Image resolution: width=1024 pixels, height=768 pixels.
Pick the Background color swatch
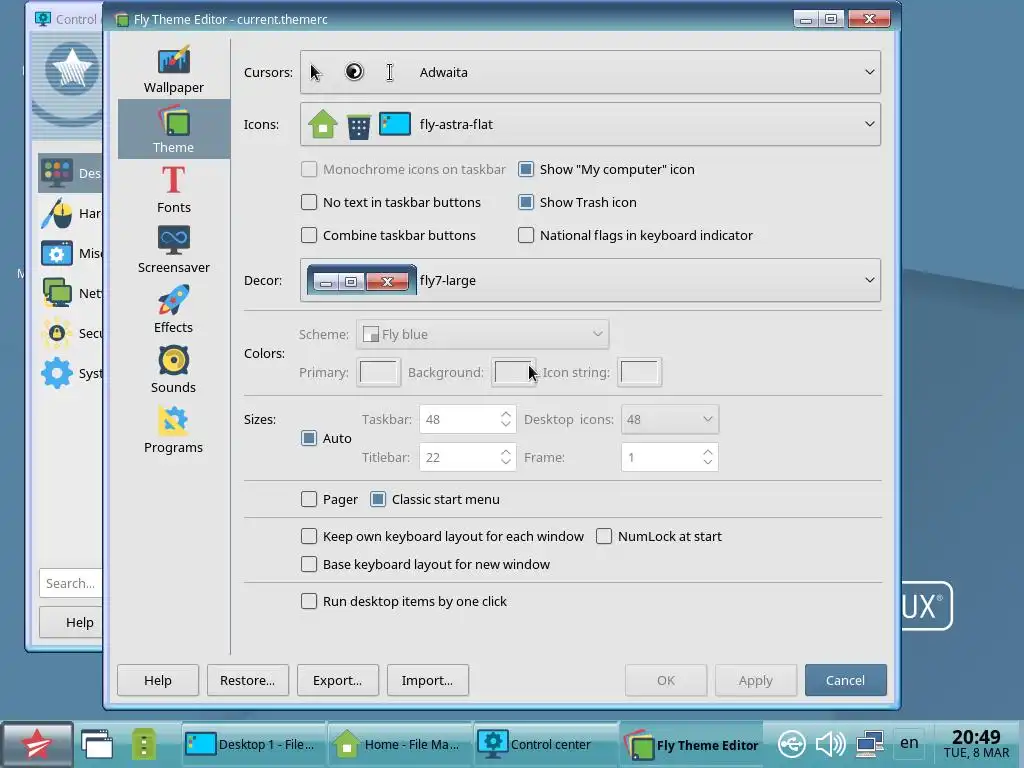click(x=513, y=372)
